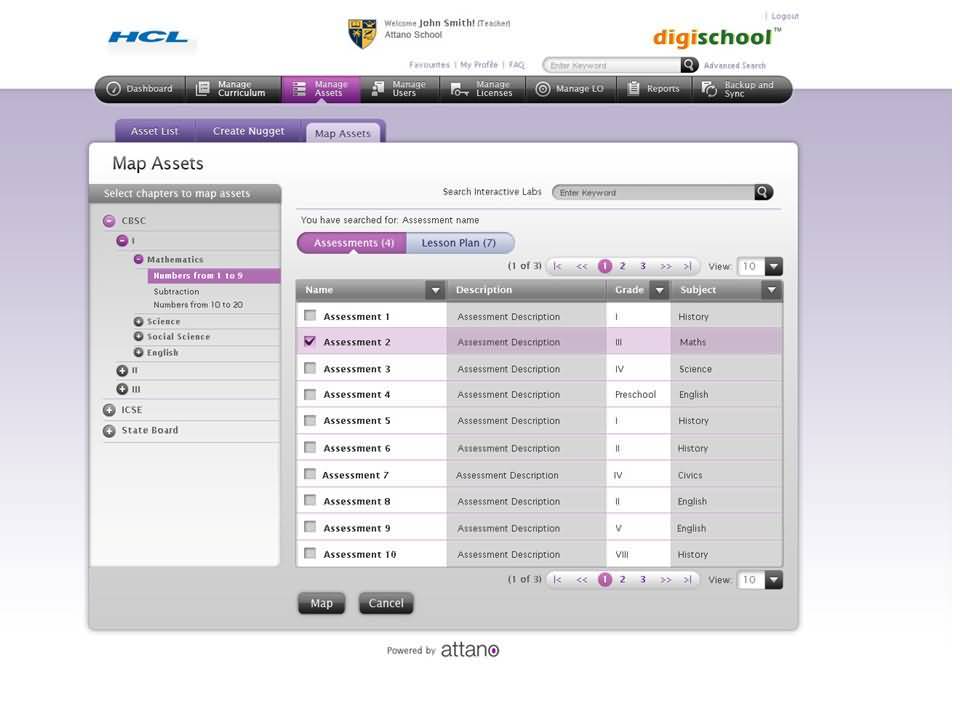The height and width of the screenshot is (720, 960).
Task: Click the Manage Licenses key icon
Action: click(460, 89)
